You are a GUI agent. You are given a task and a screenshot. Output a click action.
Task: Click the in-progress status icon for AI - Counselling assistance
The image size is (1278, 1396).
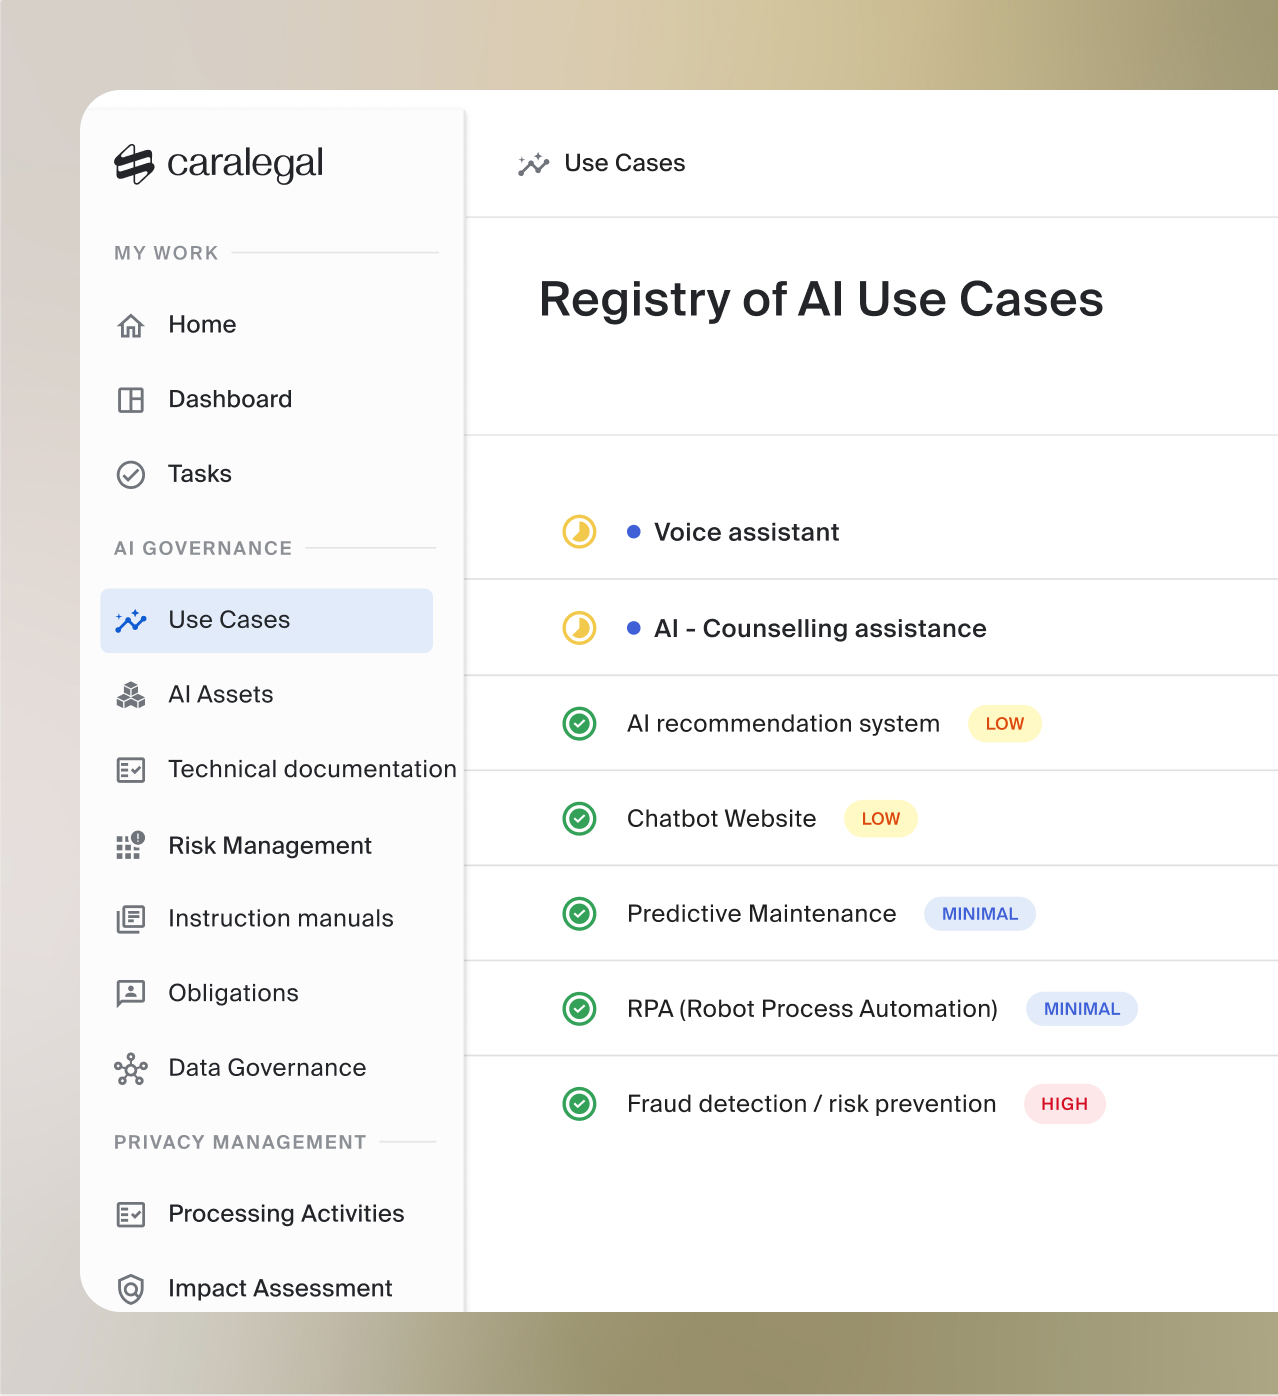pos(580,628)
